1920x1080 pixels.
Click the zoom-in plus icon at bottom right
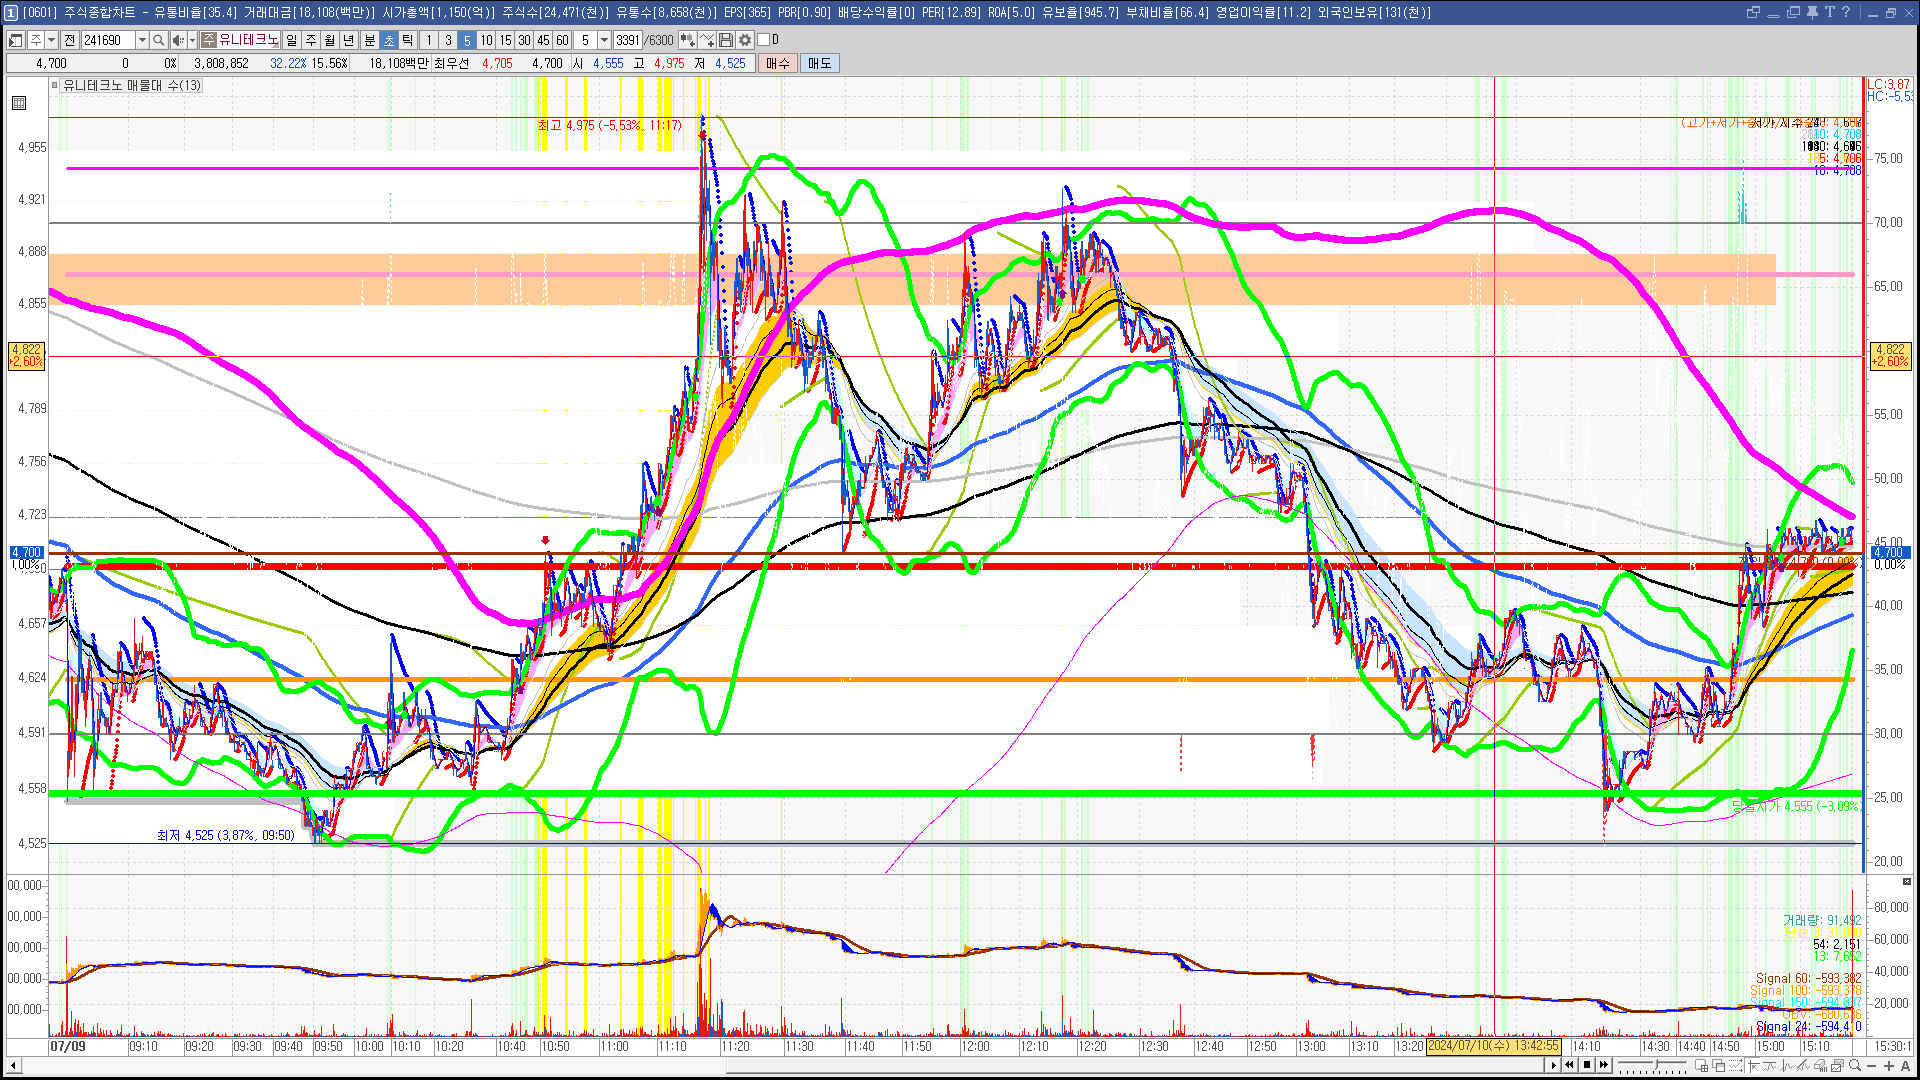(1889, 1066)
